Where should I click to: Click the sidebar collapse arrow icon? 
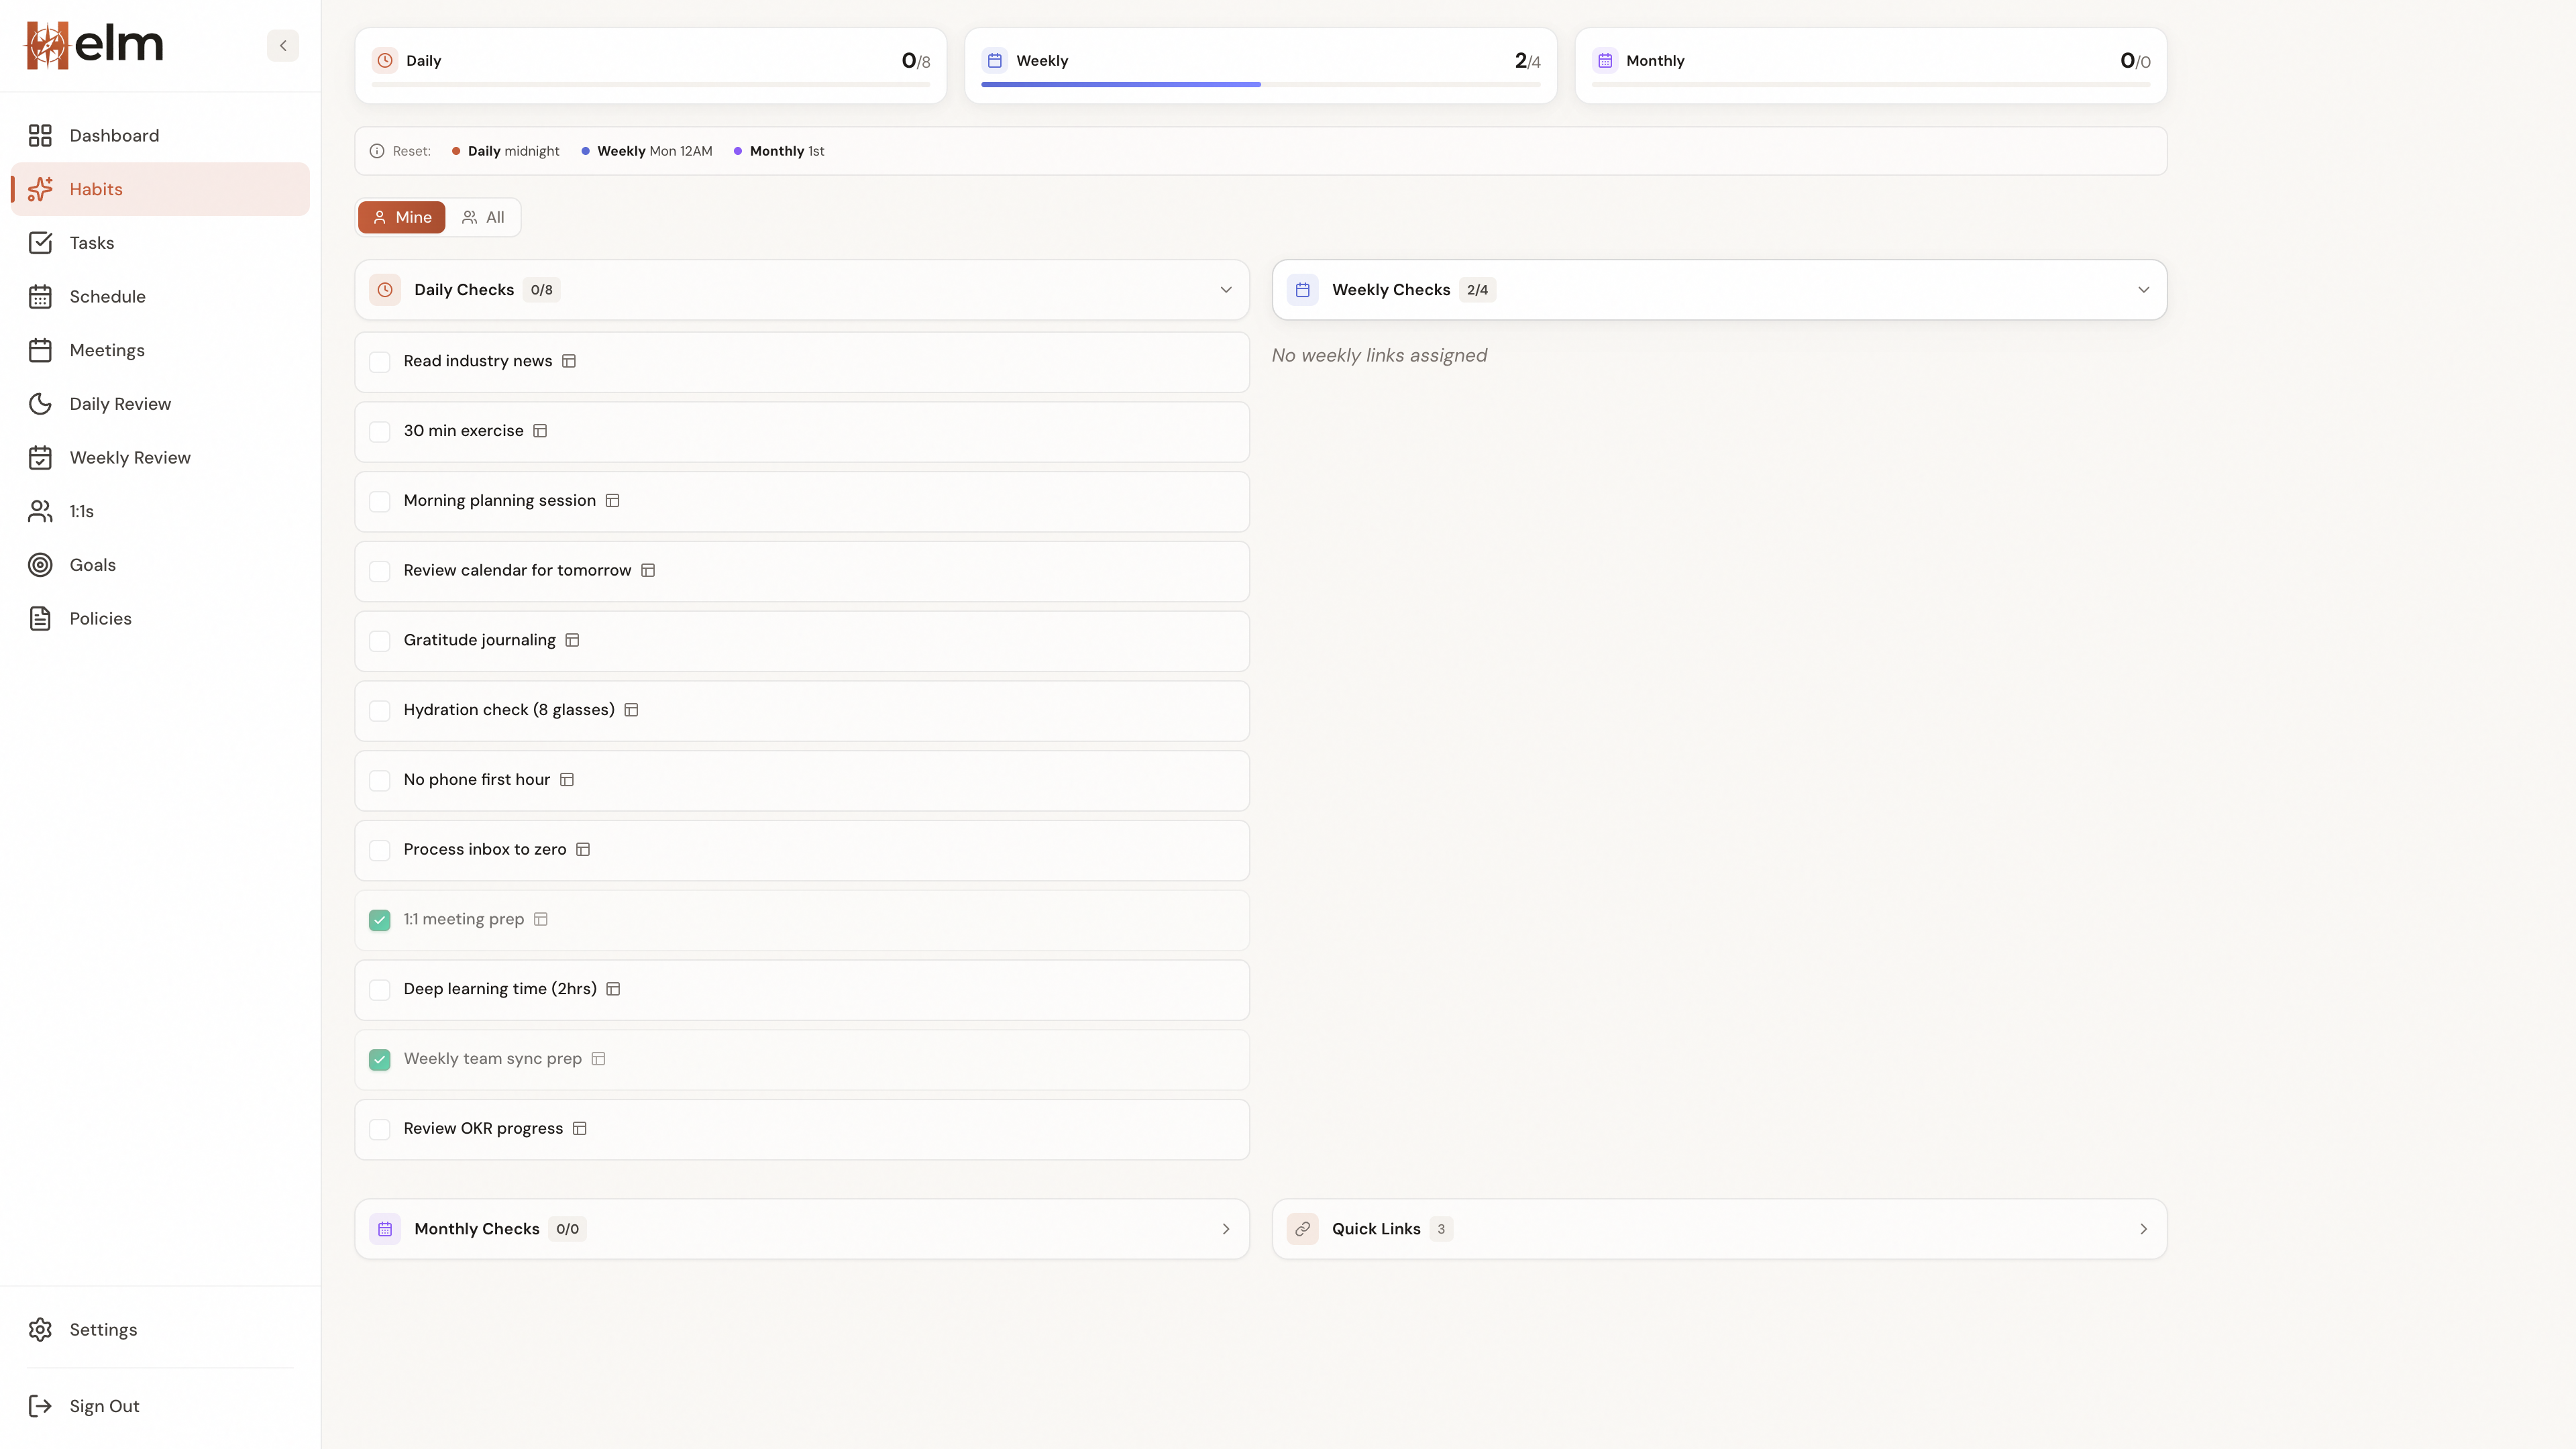click(x=283, y=45)
